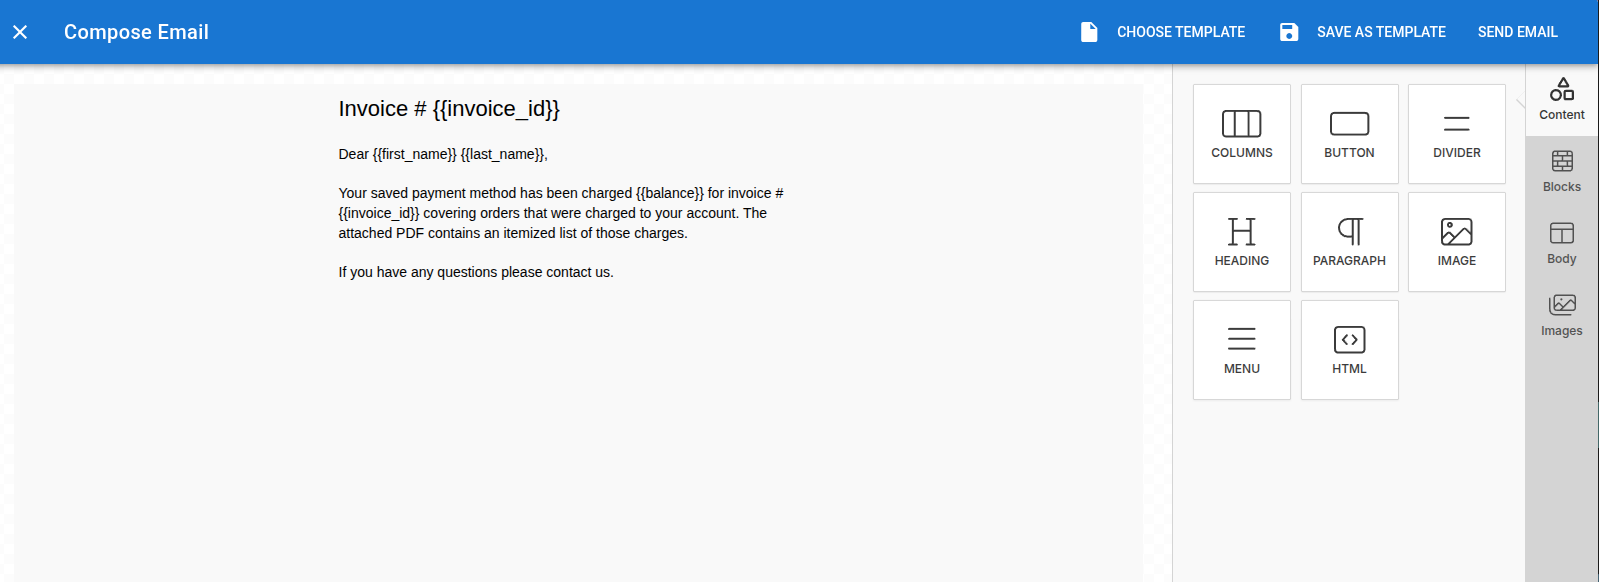Pick the Divider content block
The image size is (1599, 582).
(x=1456, y=134)
